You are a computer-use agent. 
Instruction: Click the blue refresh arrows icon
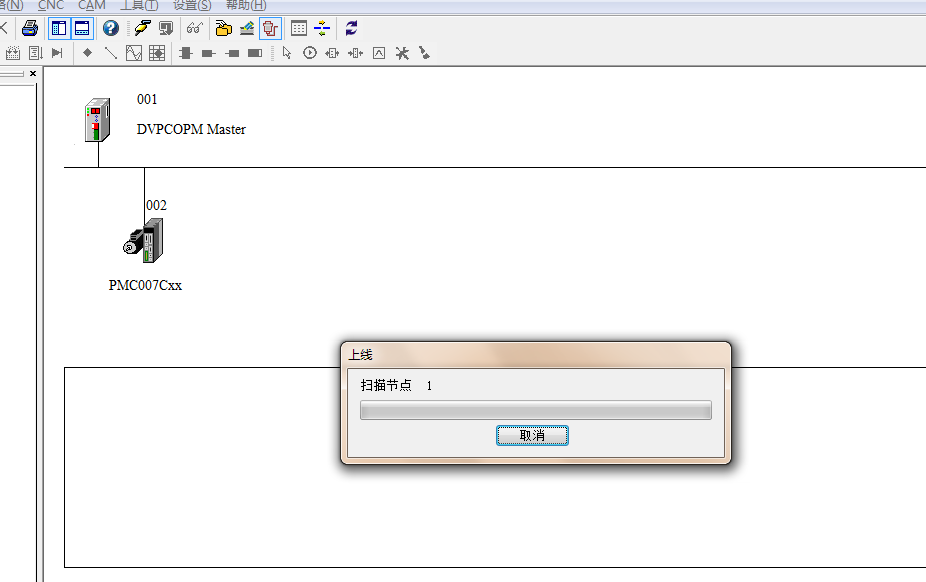click(351, 28)
